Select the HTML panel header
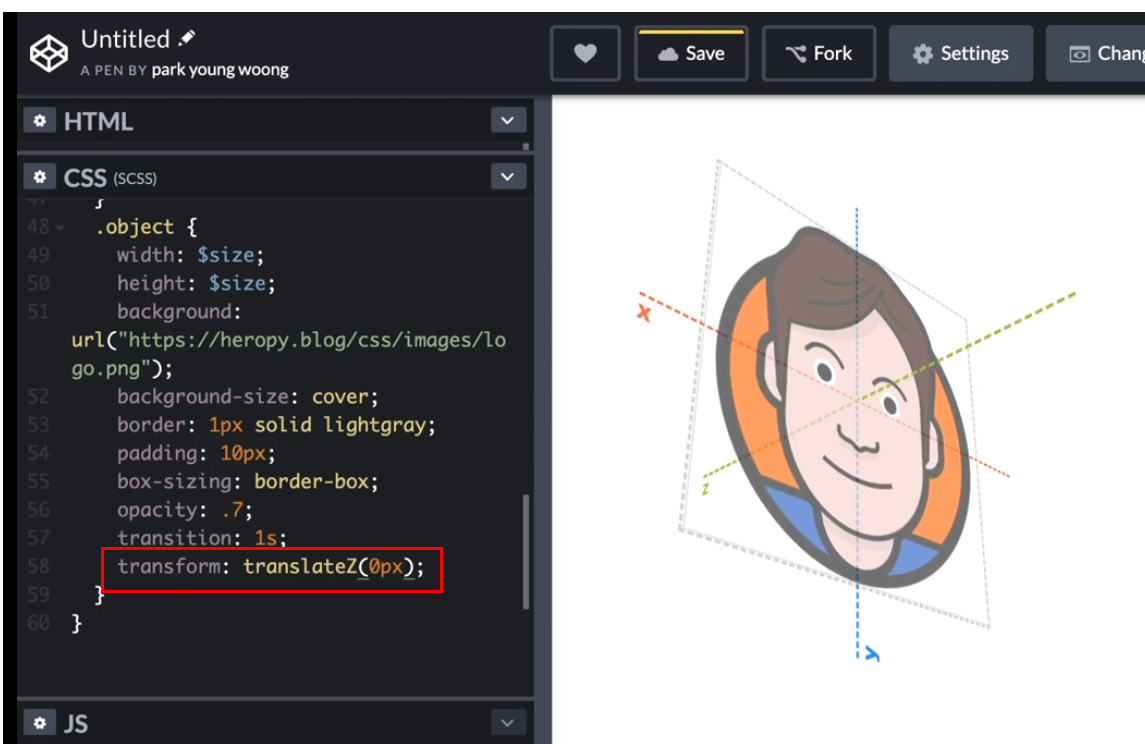The height and width of the screenshot is (744, 1145). click(x=99, y=121)
